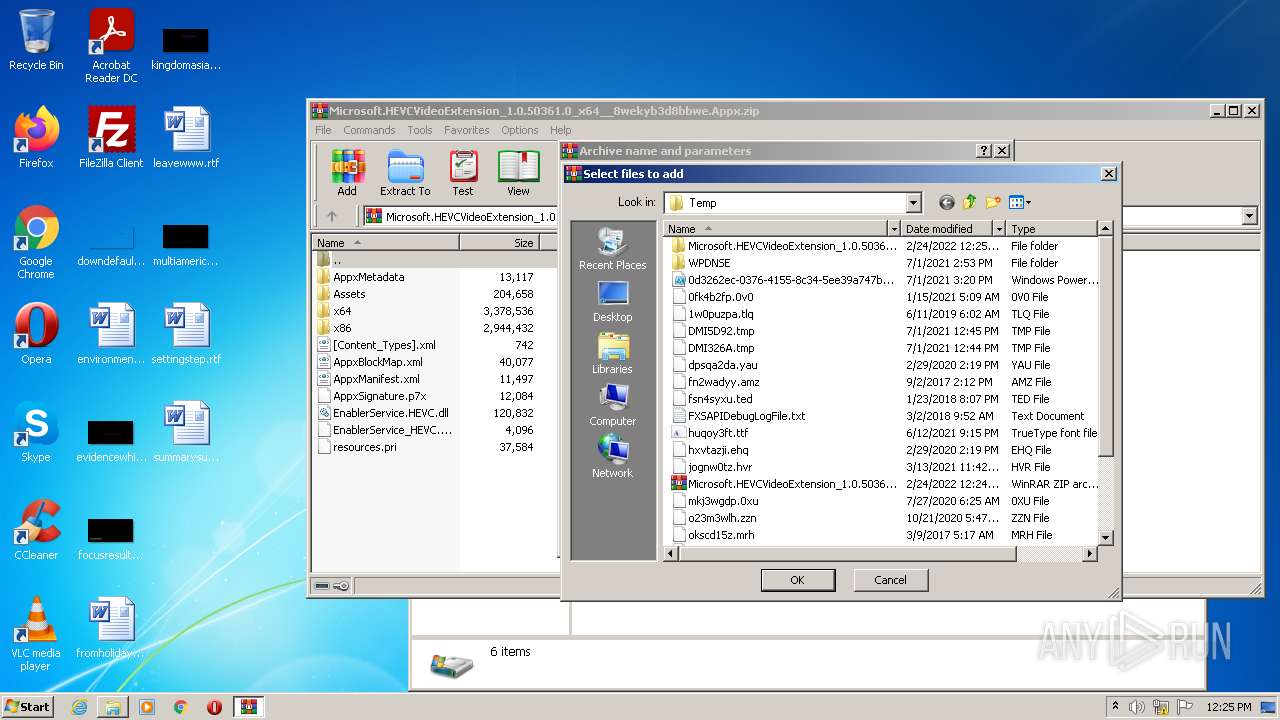Click the Skype desktop icon

36,432
